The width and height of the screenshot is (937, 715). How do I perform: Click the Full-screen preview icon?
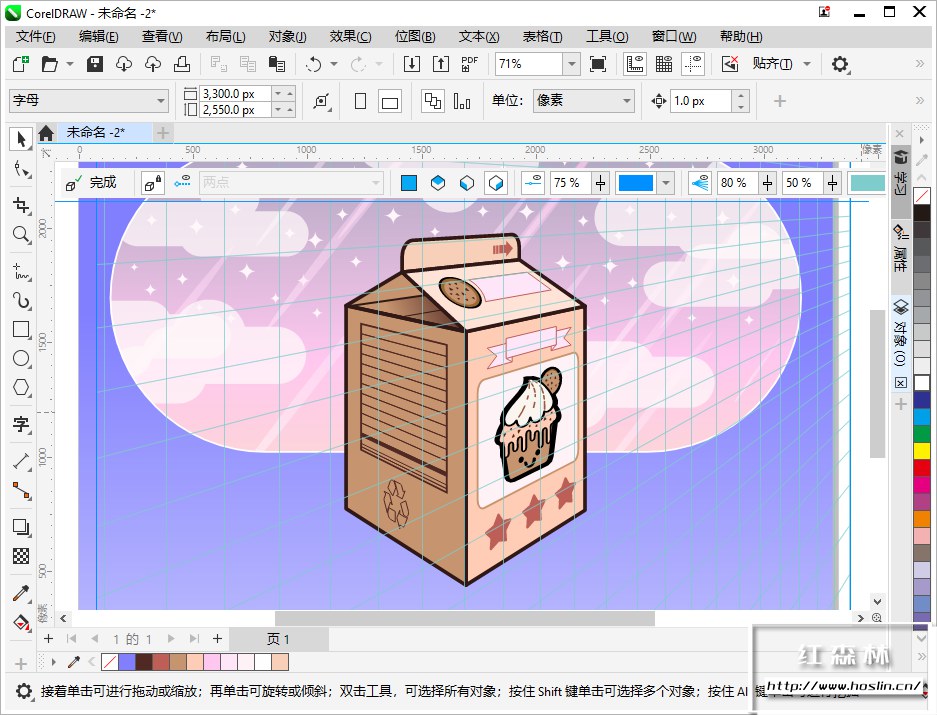point(598,64)
